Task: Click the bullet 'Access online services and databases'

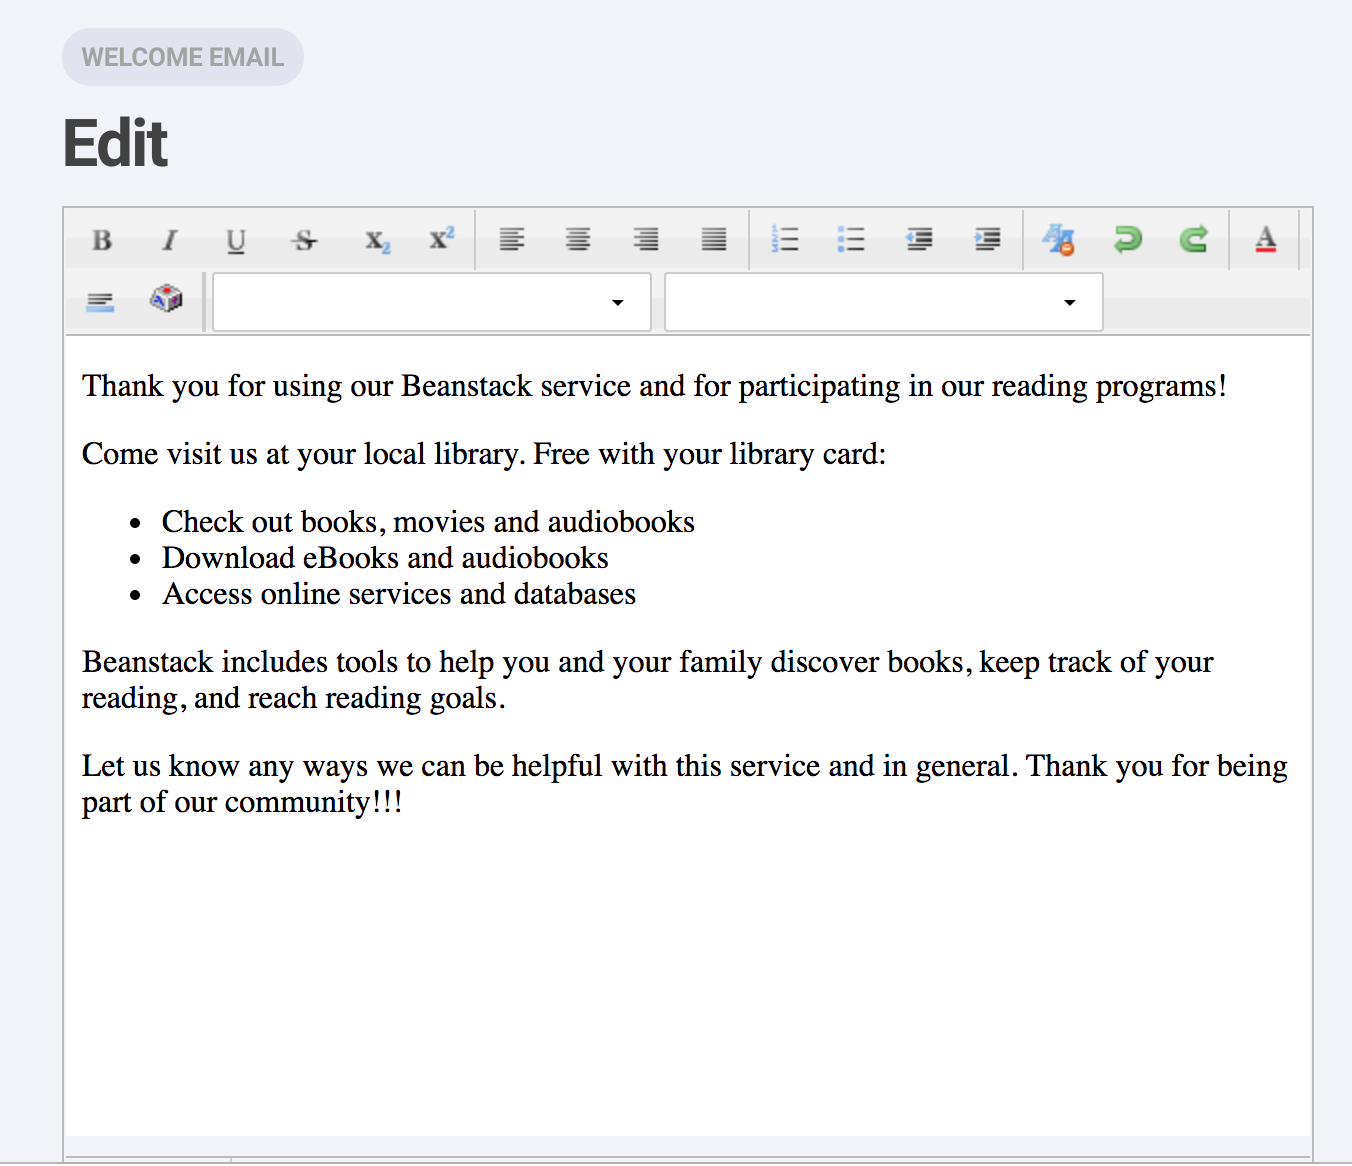Action: click(x=399, y=594)
